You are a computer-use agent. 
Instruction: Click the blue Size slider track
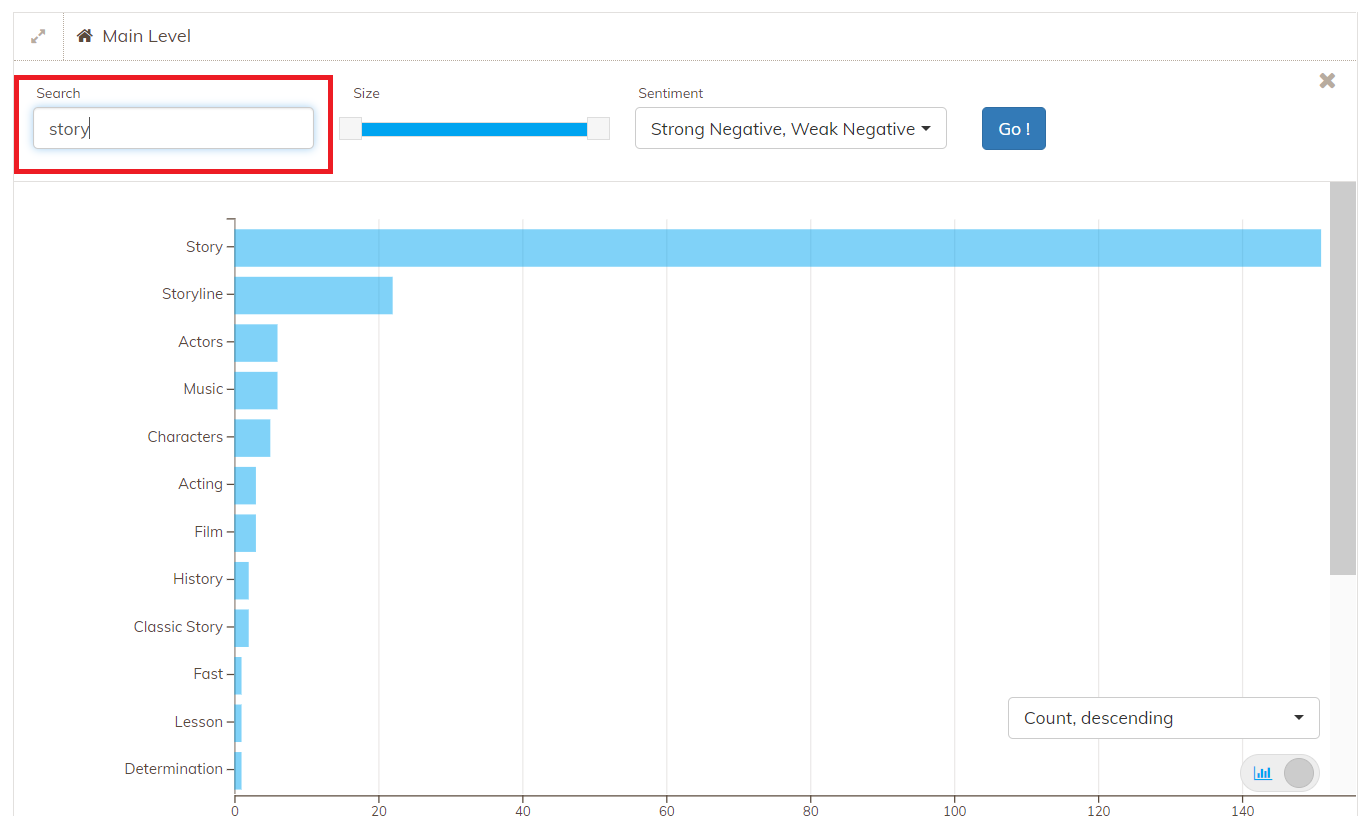coord(474,129)
